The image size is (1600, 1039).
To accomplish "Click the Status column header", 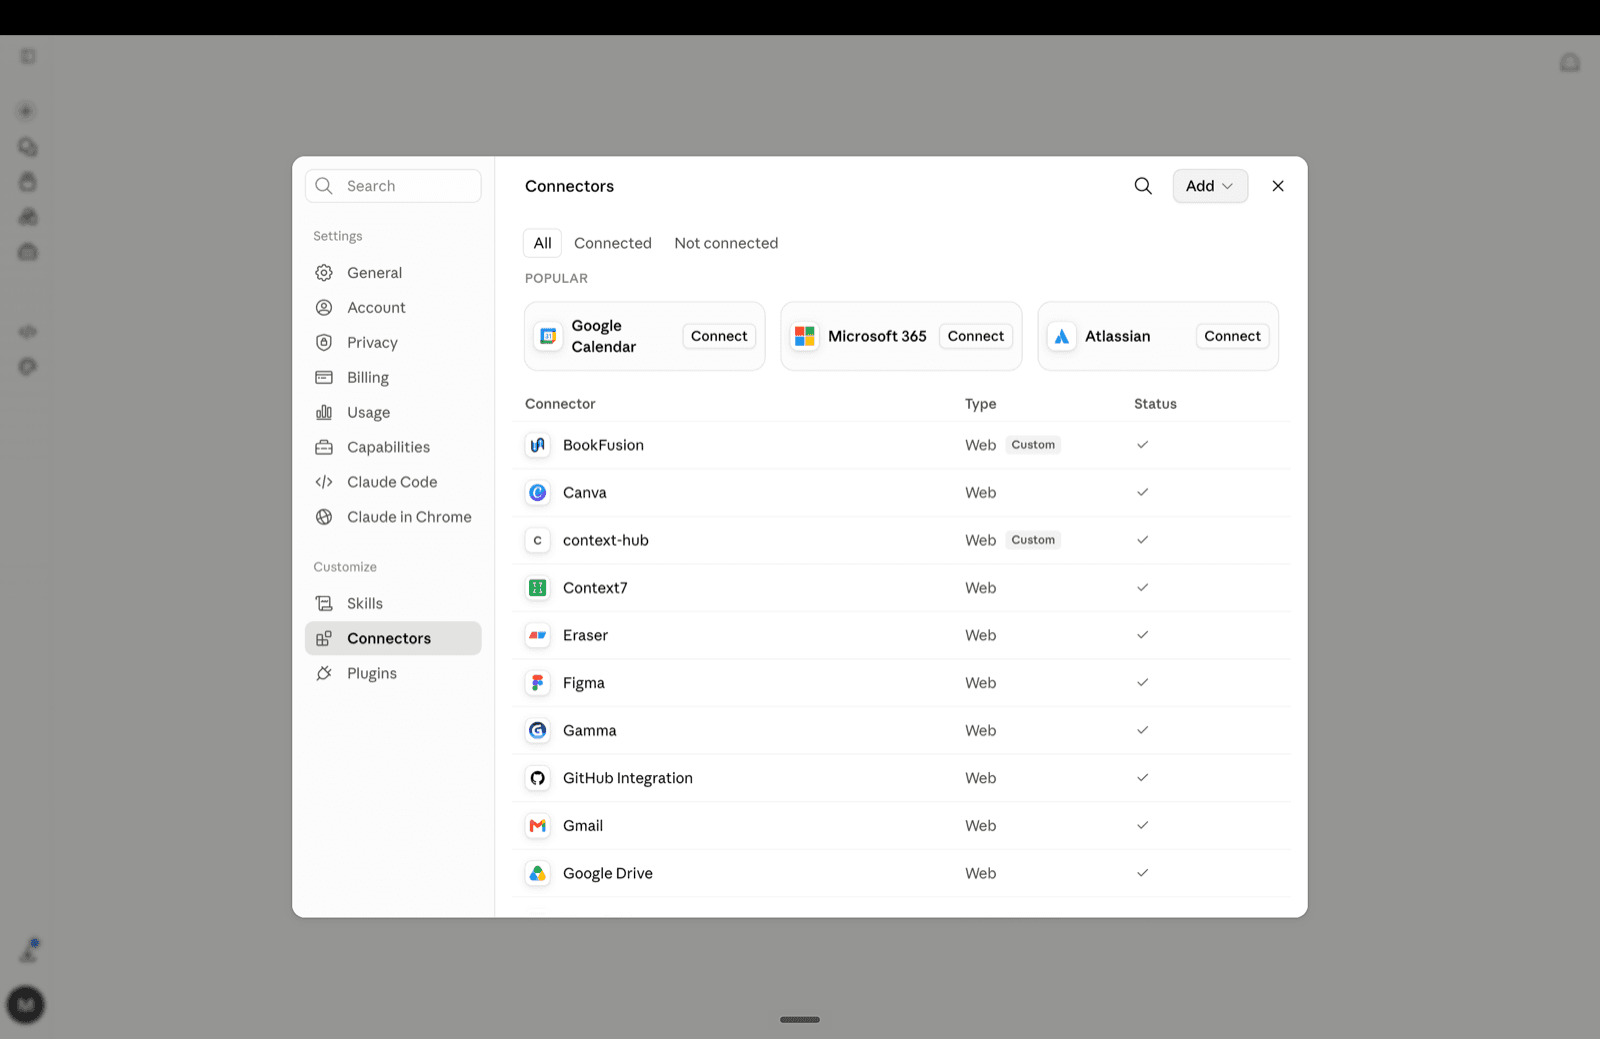I will click(x=1155, y=404).
